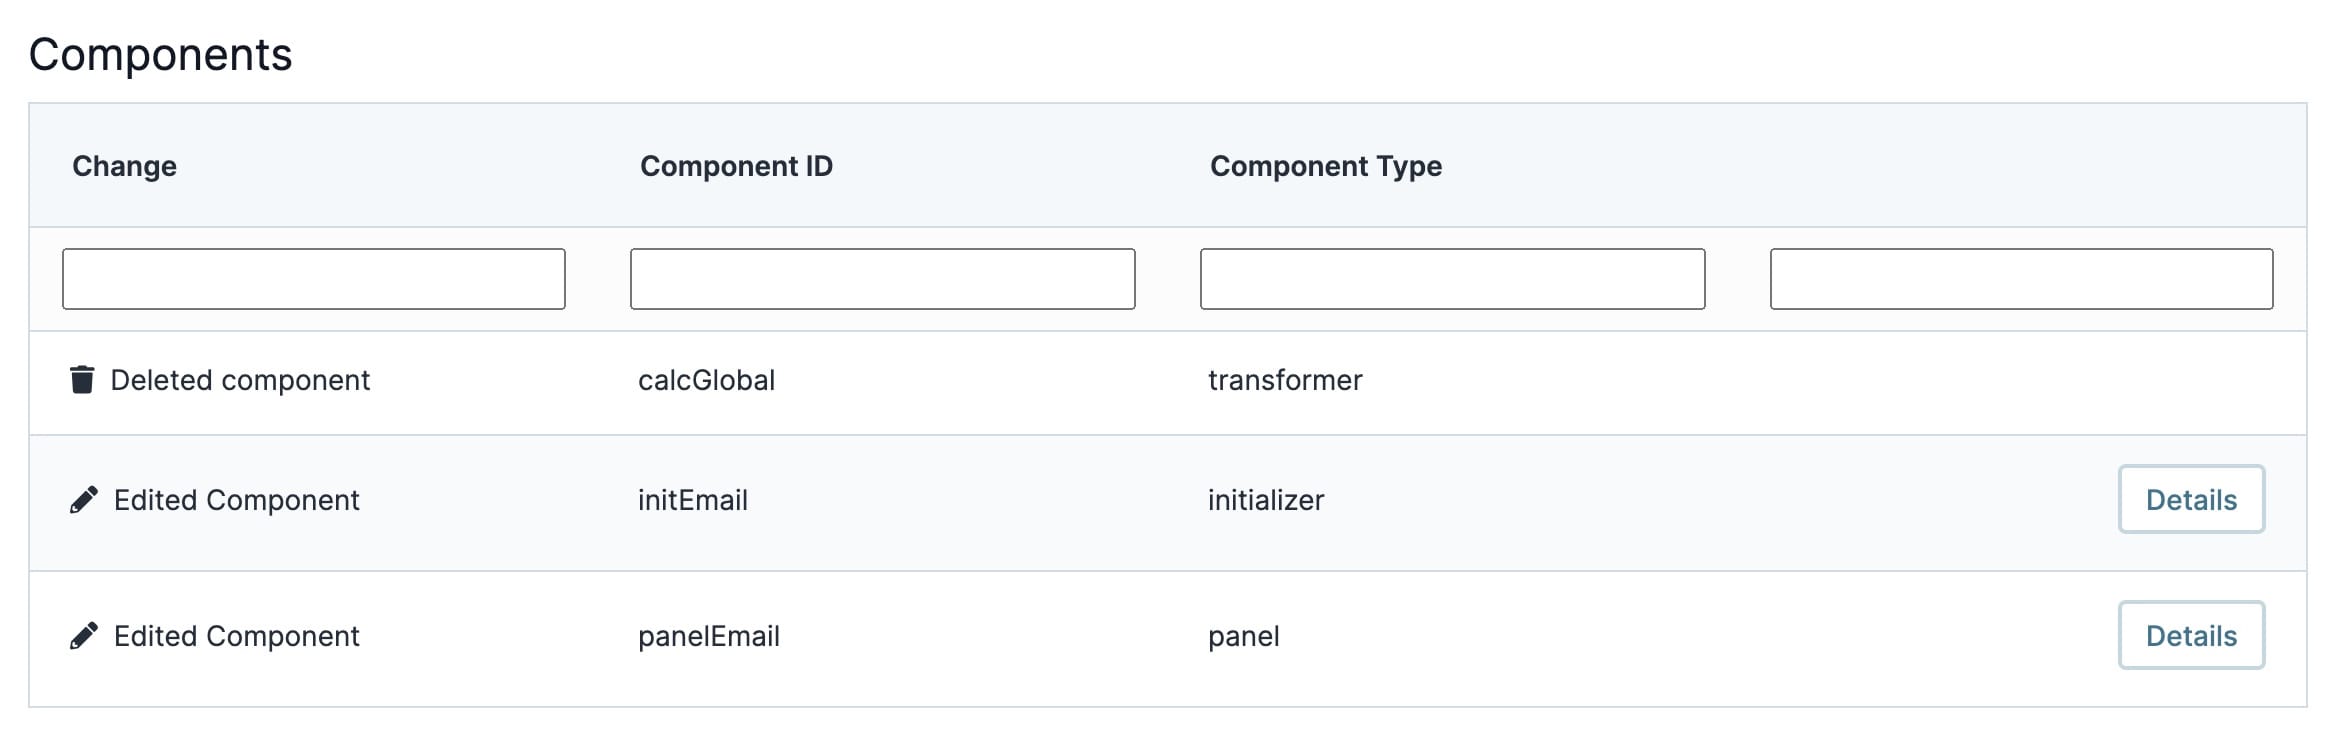Focus the last column's filter field
The width and height of the screenshot is (2330, 736).
tap(2022, 279)
